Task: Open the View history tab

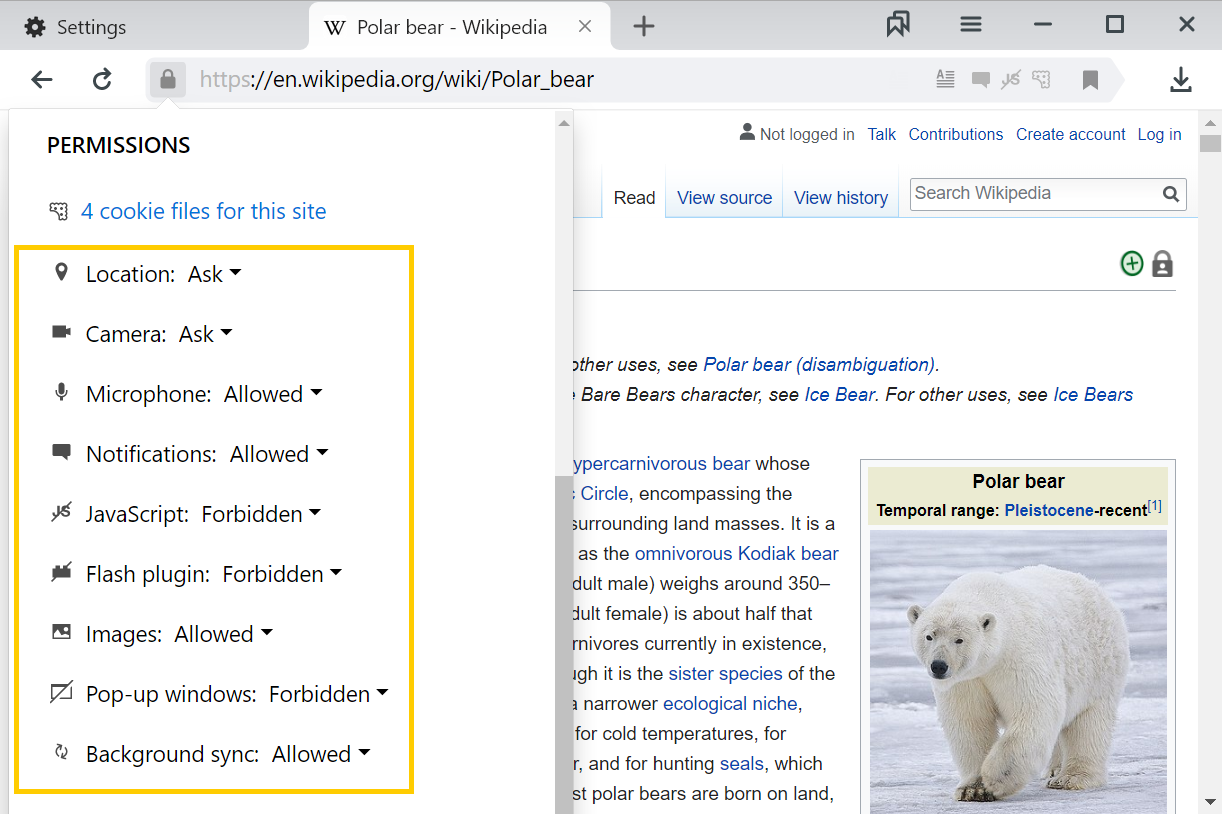Action: click(x=841, y=198)
